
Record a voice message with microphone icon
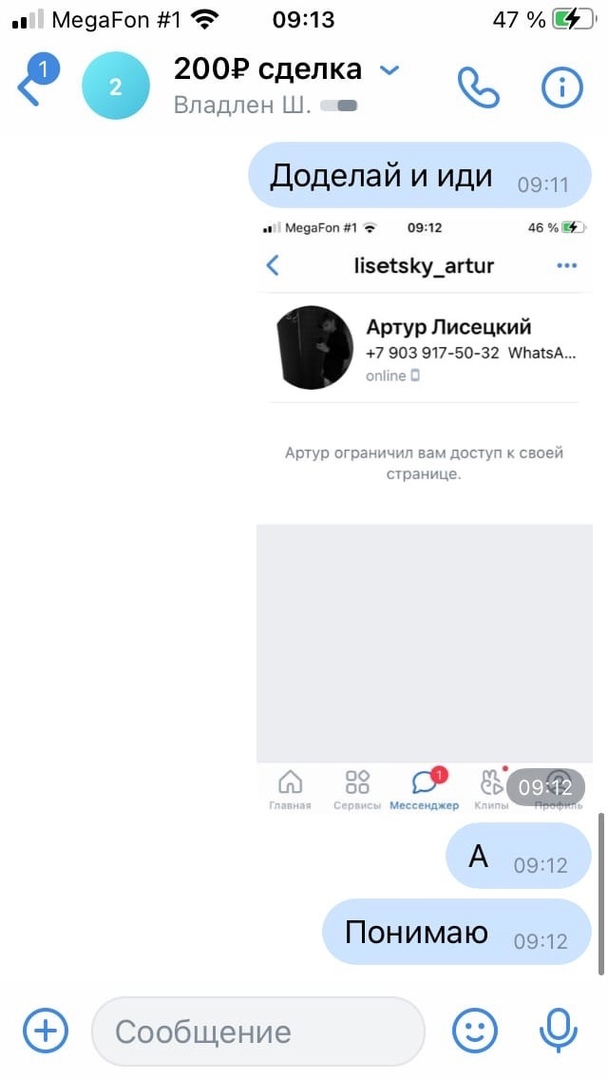pos(556,1031)
